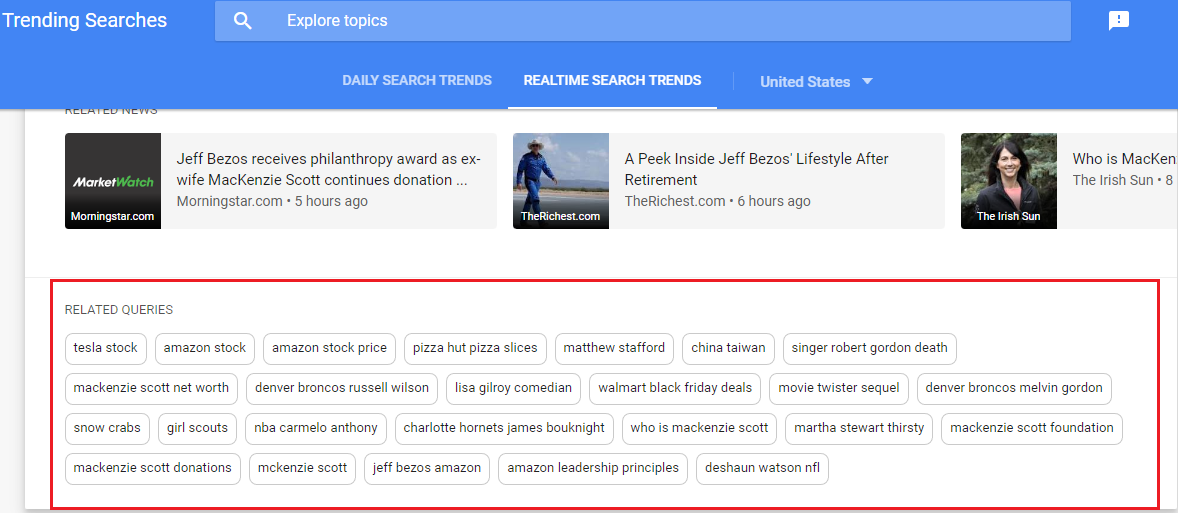Click the search magnifier icon
The width and height of the screenshot is (1178, 513).
click(242, 21)
